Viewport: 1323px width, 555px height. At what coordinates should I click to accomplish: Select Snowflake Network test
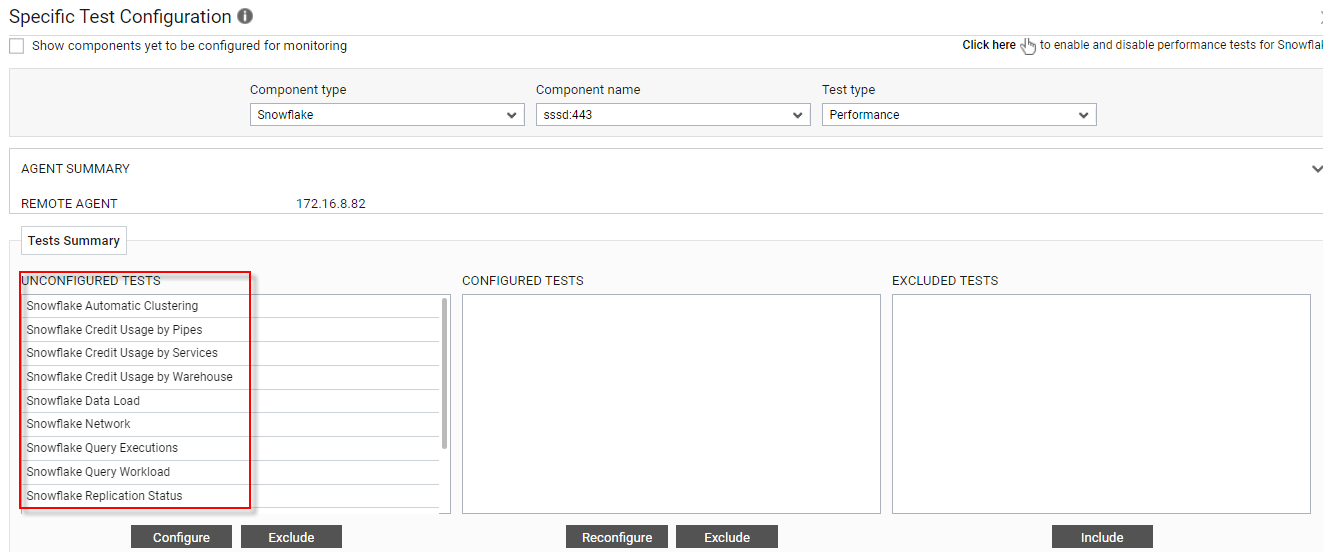230,424
